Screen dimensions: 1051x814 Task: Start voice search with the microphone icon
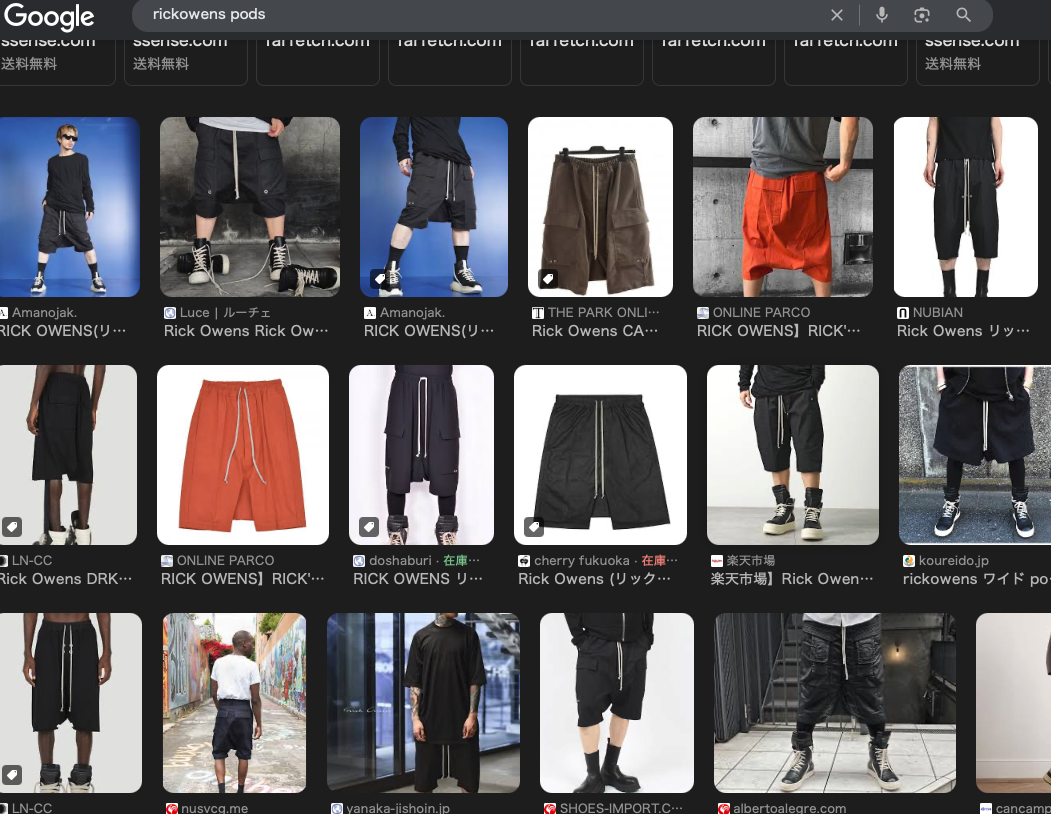[881, 15]
